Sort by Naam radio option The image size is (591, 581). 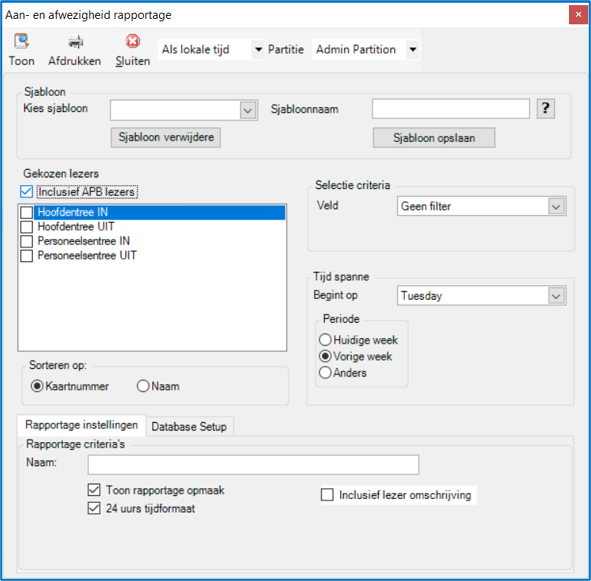coord(143,386)
